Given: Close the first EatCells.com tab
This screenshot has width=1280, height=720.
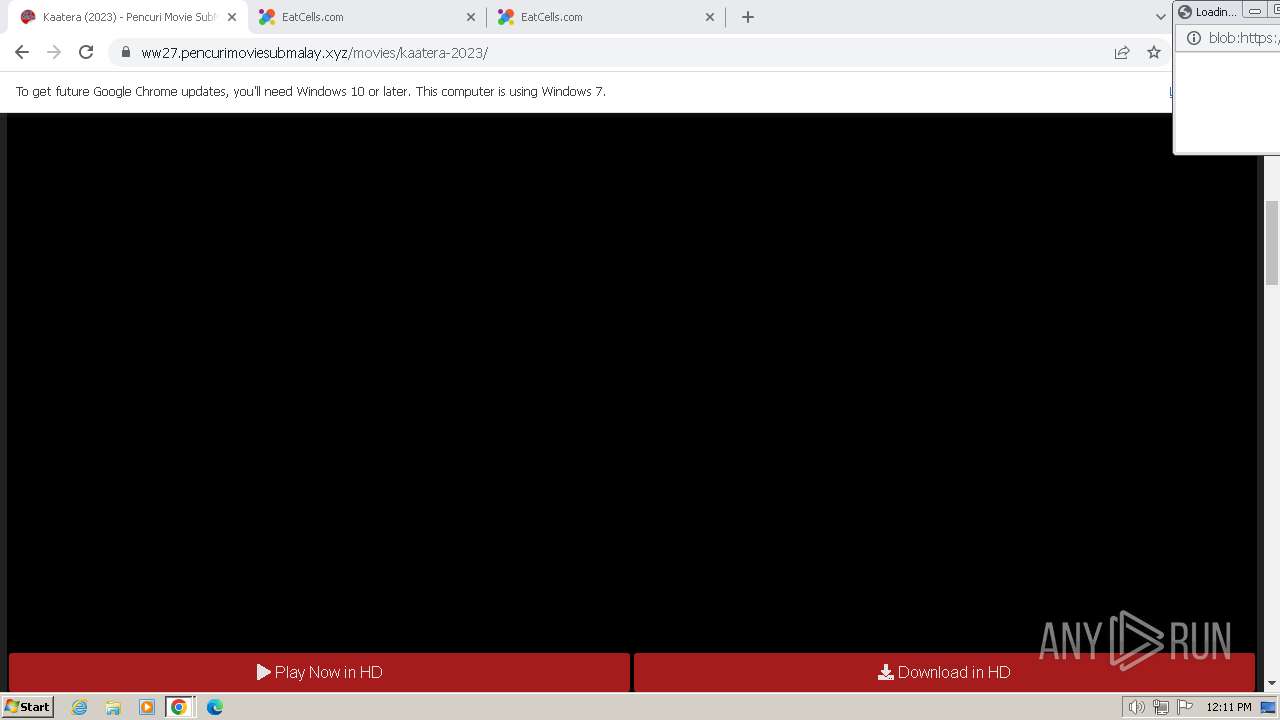Looking at the screenshot, I should pos(471,17).
